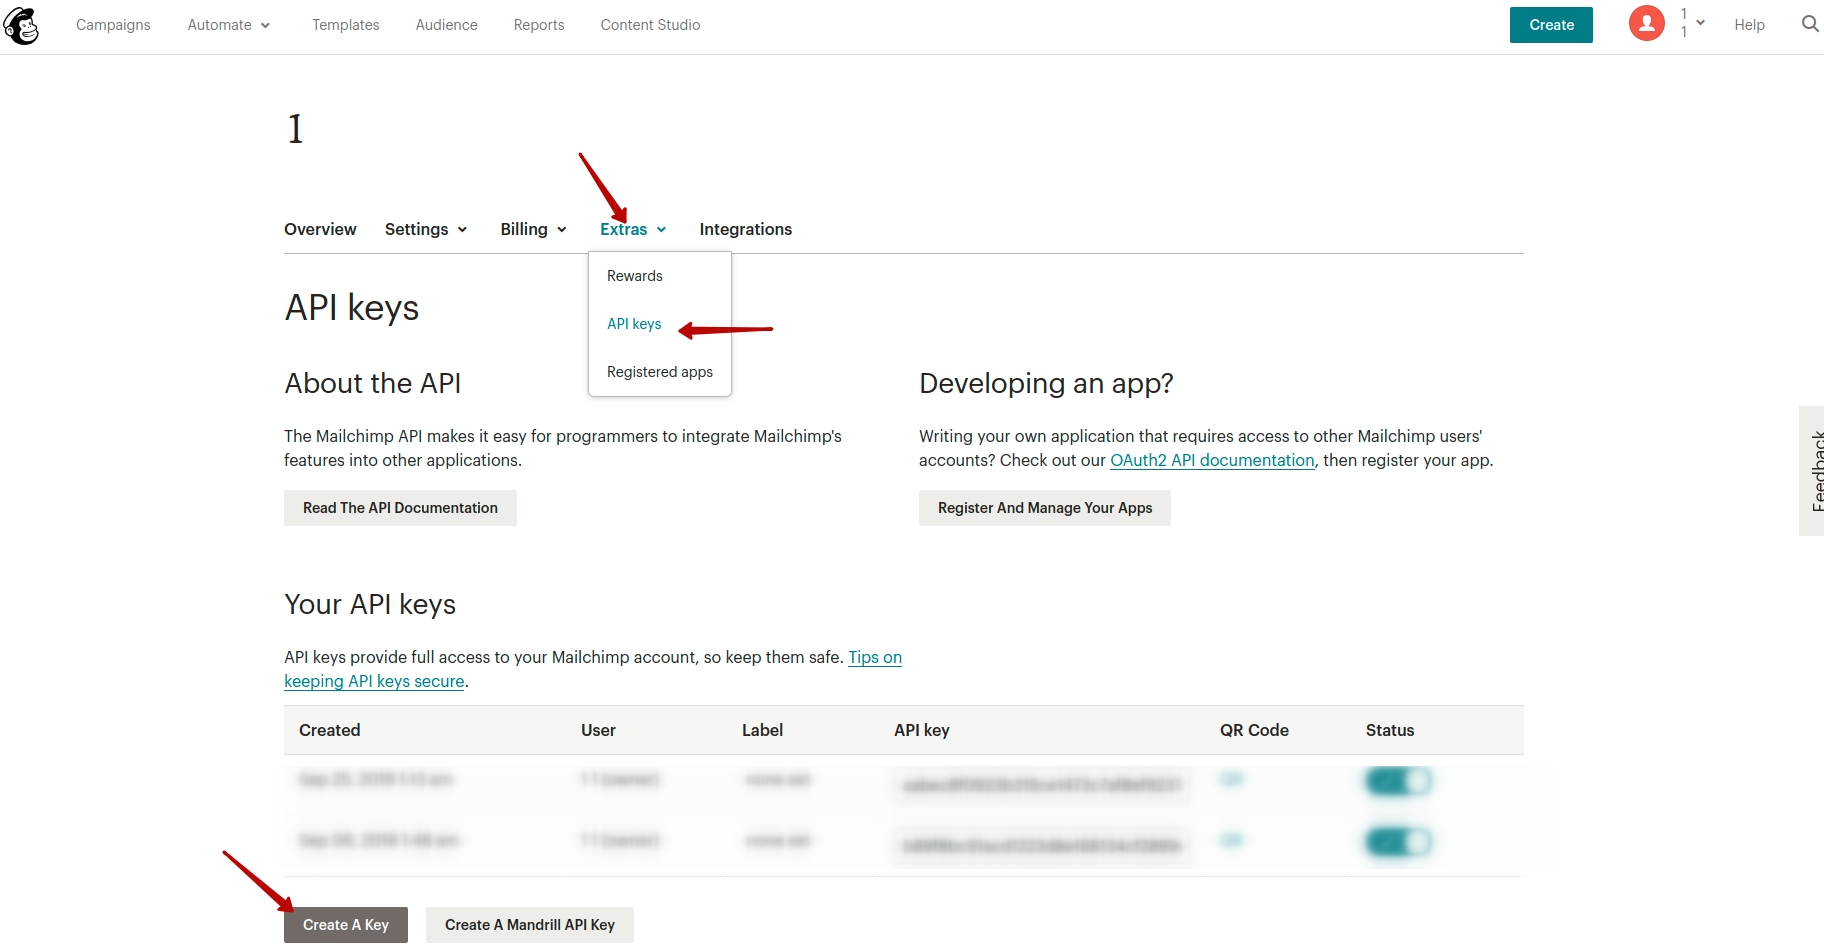
Task: Open the Campaigns menu
Action: (113, 25)
